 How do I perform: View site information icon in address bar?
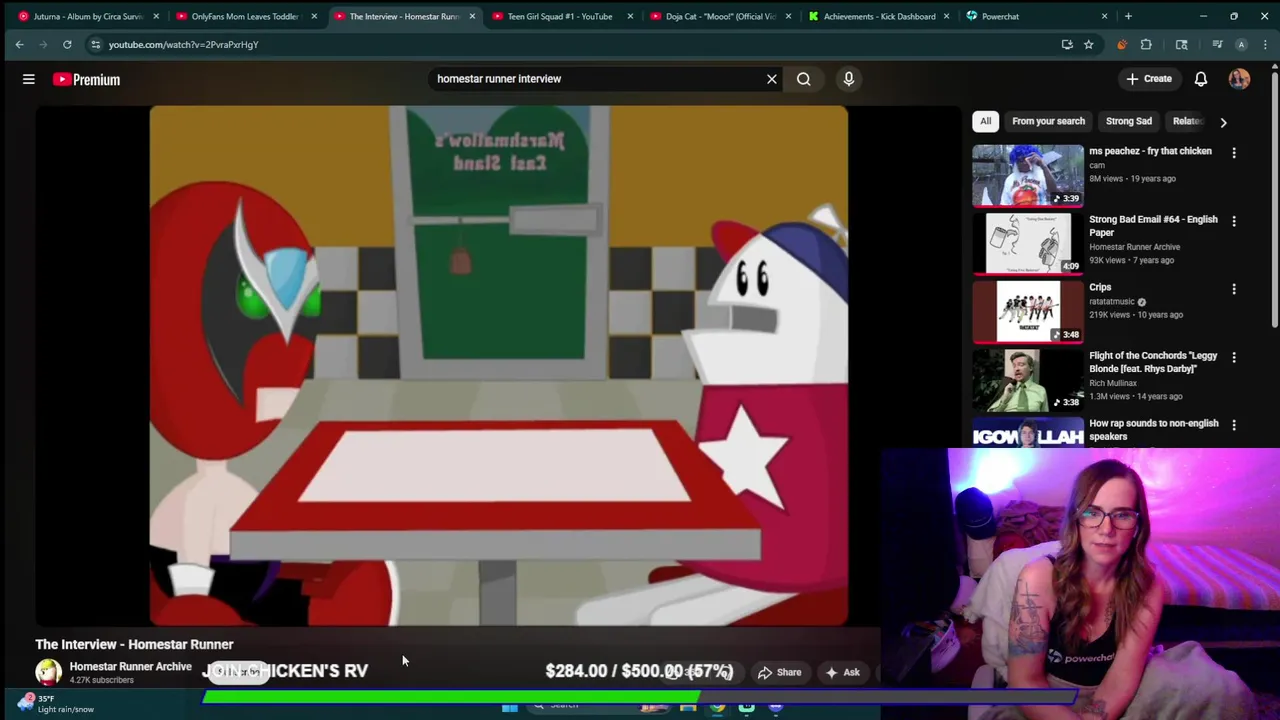(x=95, y=44)
